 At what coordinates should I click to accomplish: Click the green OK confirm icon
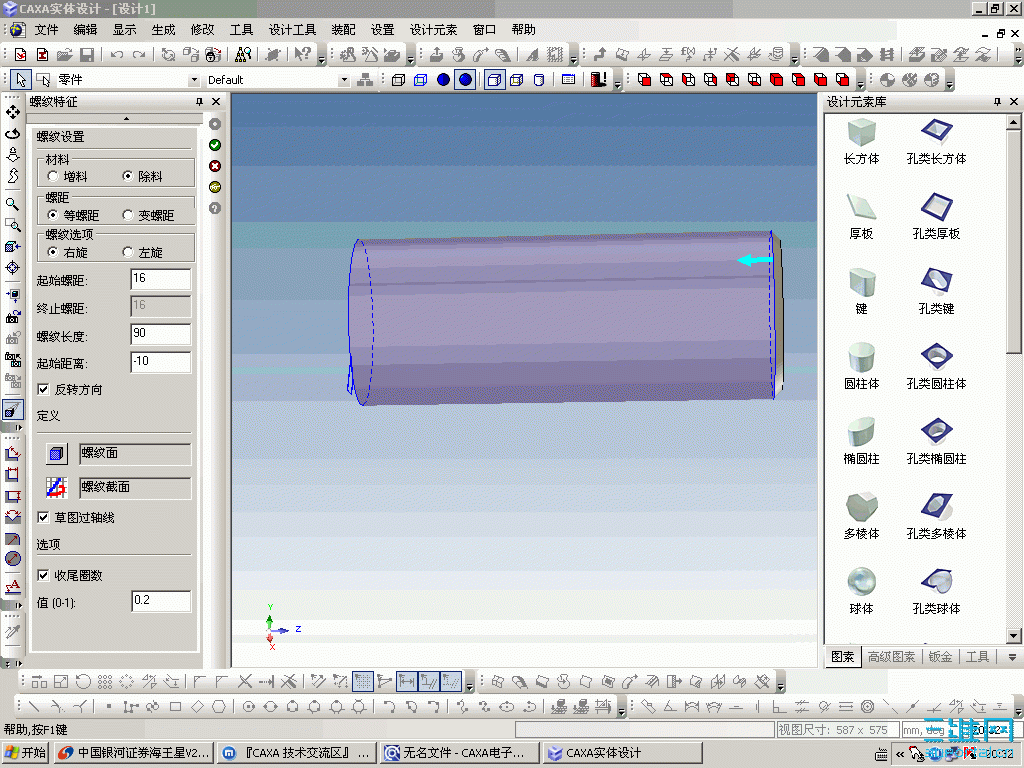pyautogui.click(x=215, y=145)
